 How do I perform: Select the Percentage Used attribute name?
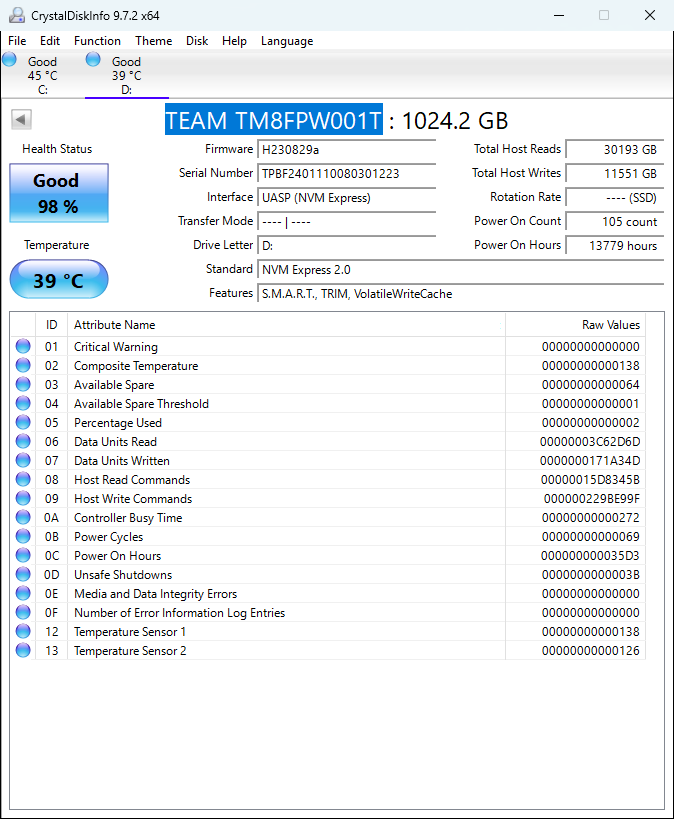(x=118, y=423)
